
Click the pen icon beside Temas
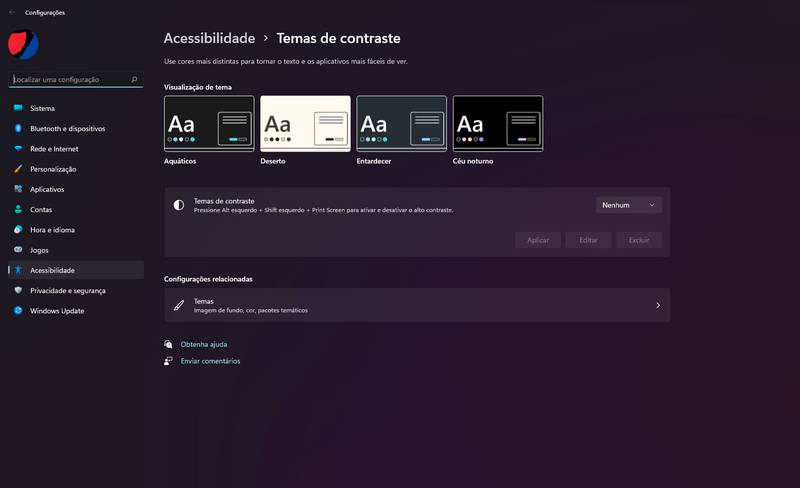[179, 305]
